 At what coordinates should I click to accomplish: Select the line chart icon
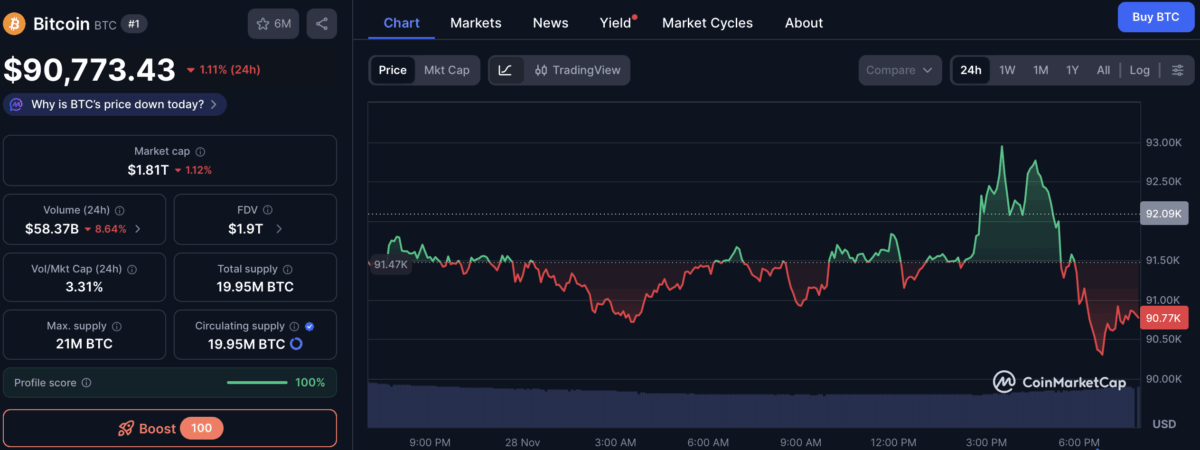pyautogui.click(x=506, y=70)
